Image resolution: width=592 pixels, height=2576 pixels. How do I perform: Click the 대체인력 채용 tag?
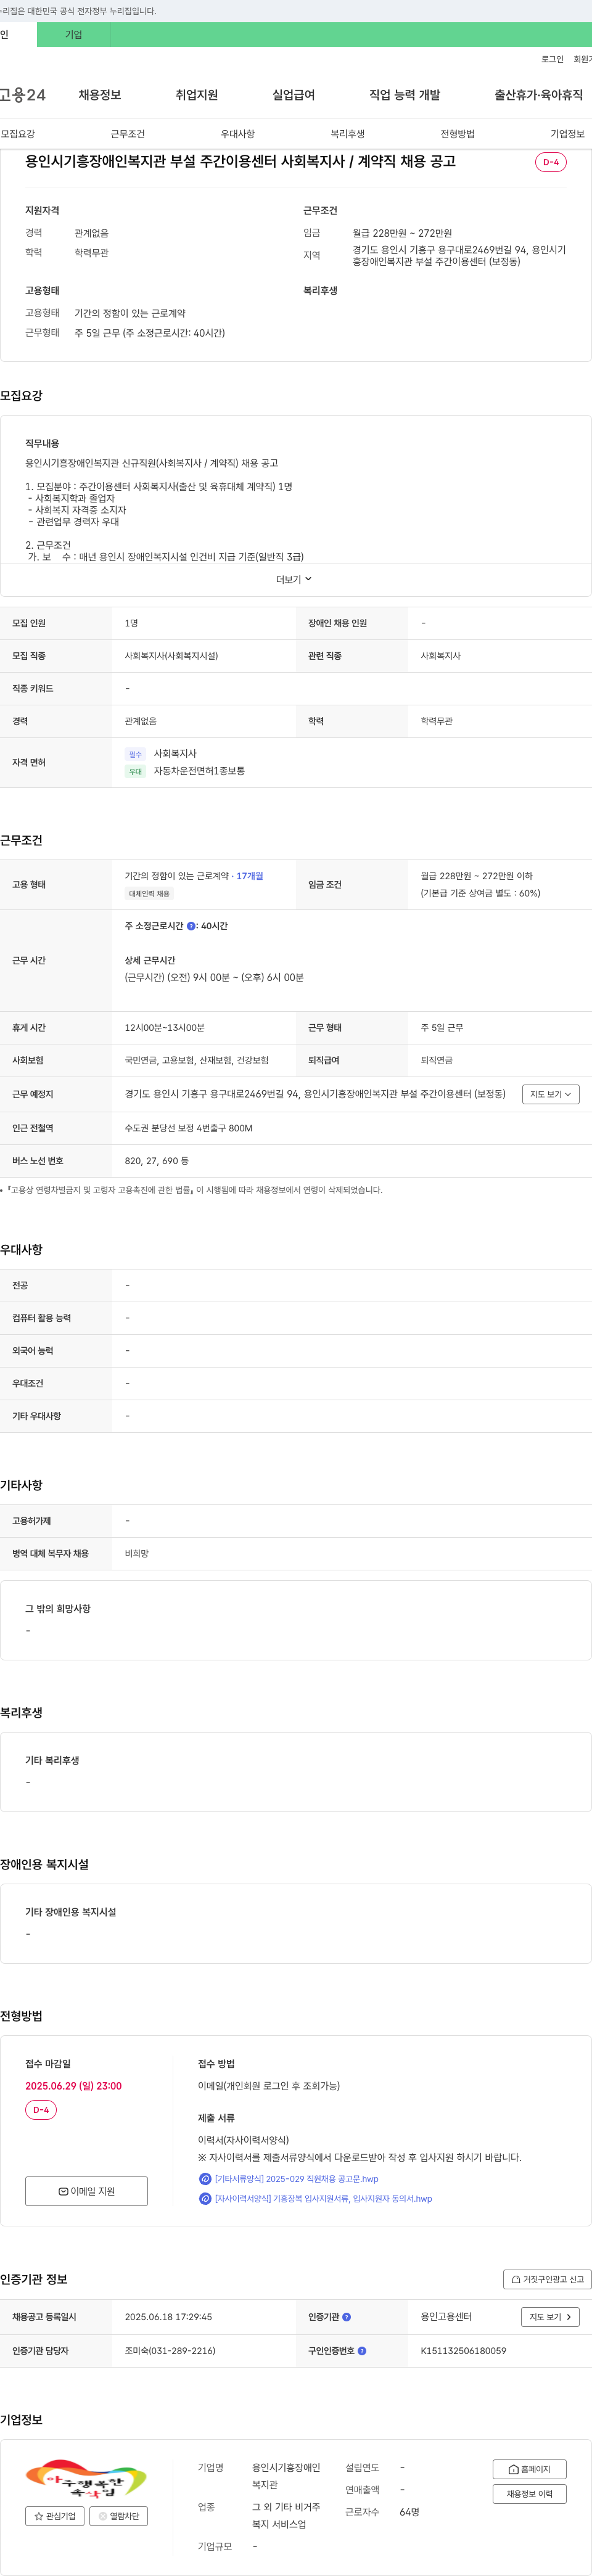(149, 894)
